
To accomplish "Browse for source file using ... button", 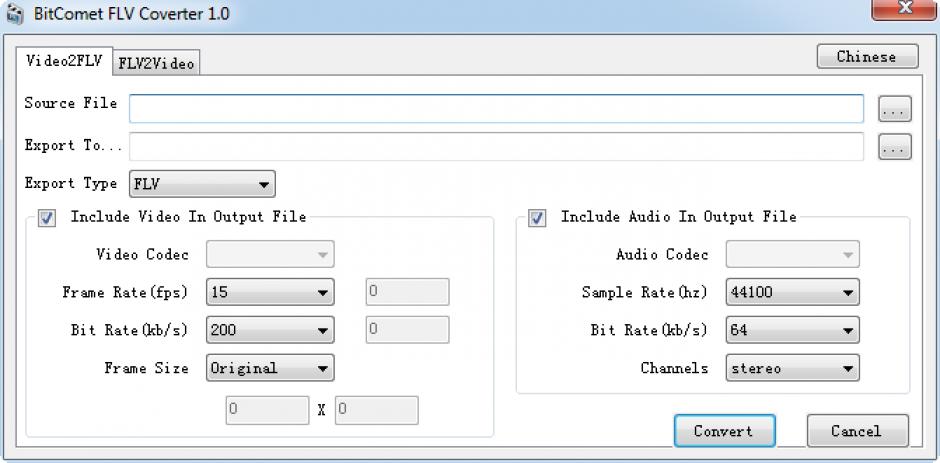I will [x=894, y=109].
